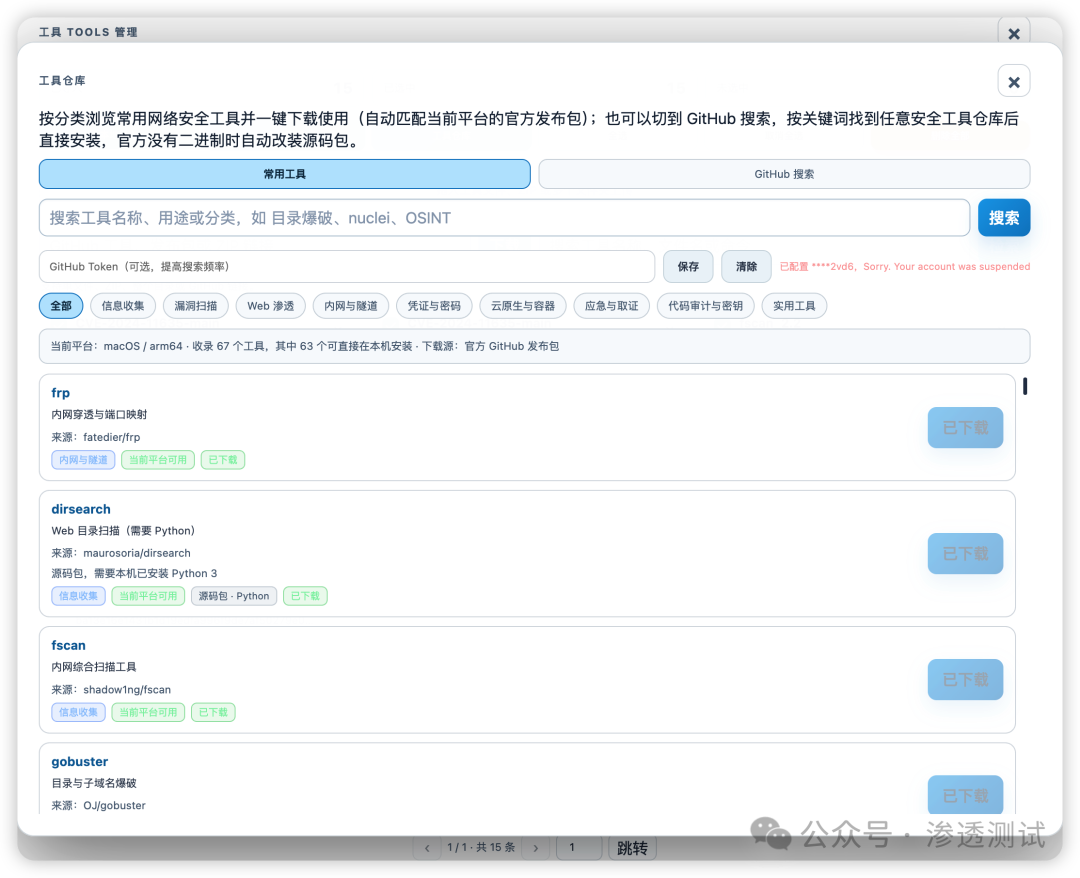Select the 全部 category filter

[61, 306]
